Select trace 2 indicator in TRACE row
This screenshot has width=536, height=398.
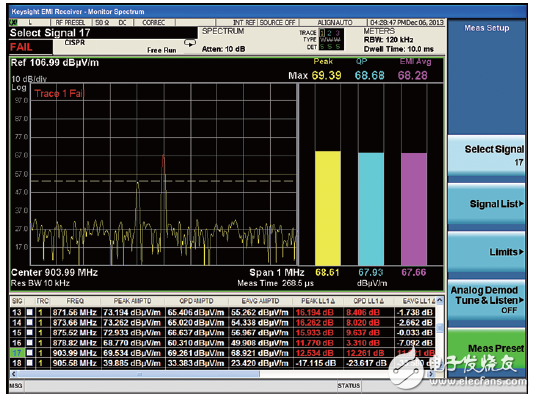point(330,33)
